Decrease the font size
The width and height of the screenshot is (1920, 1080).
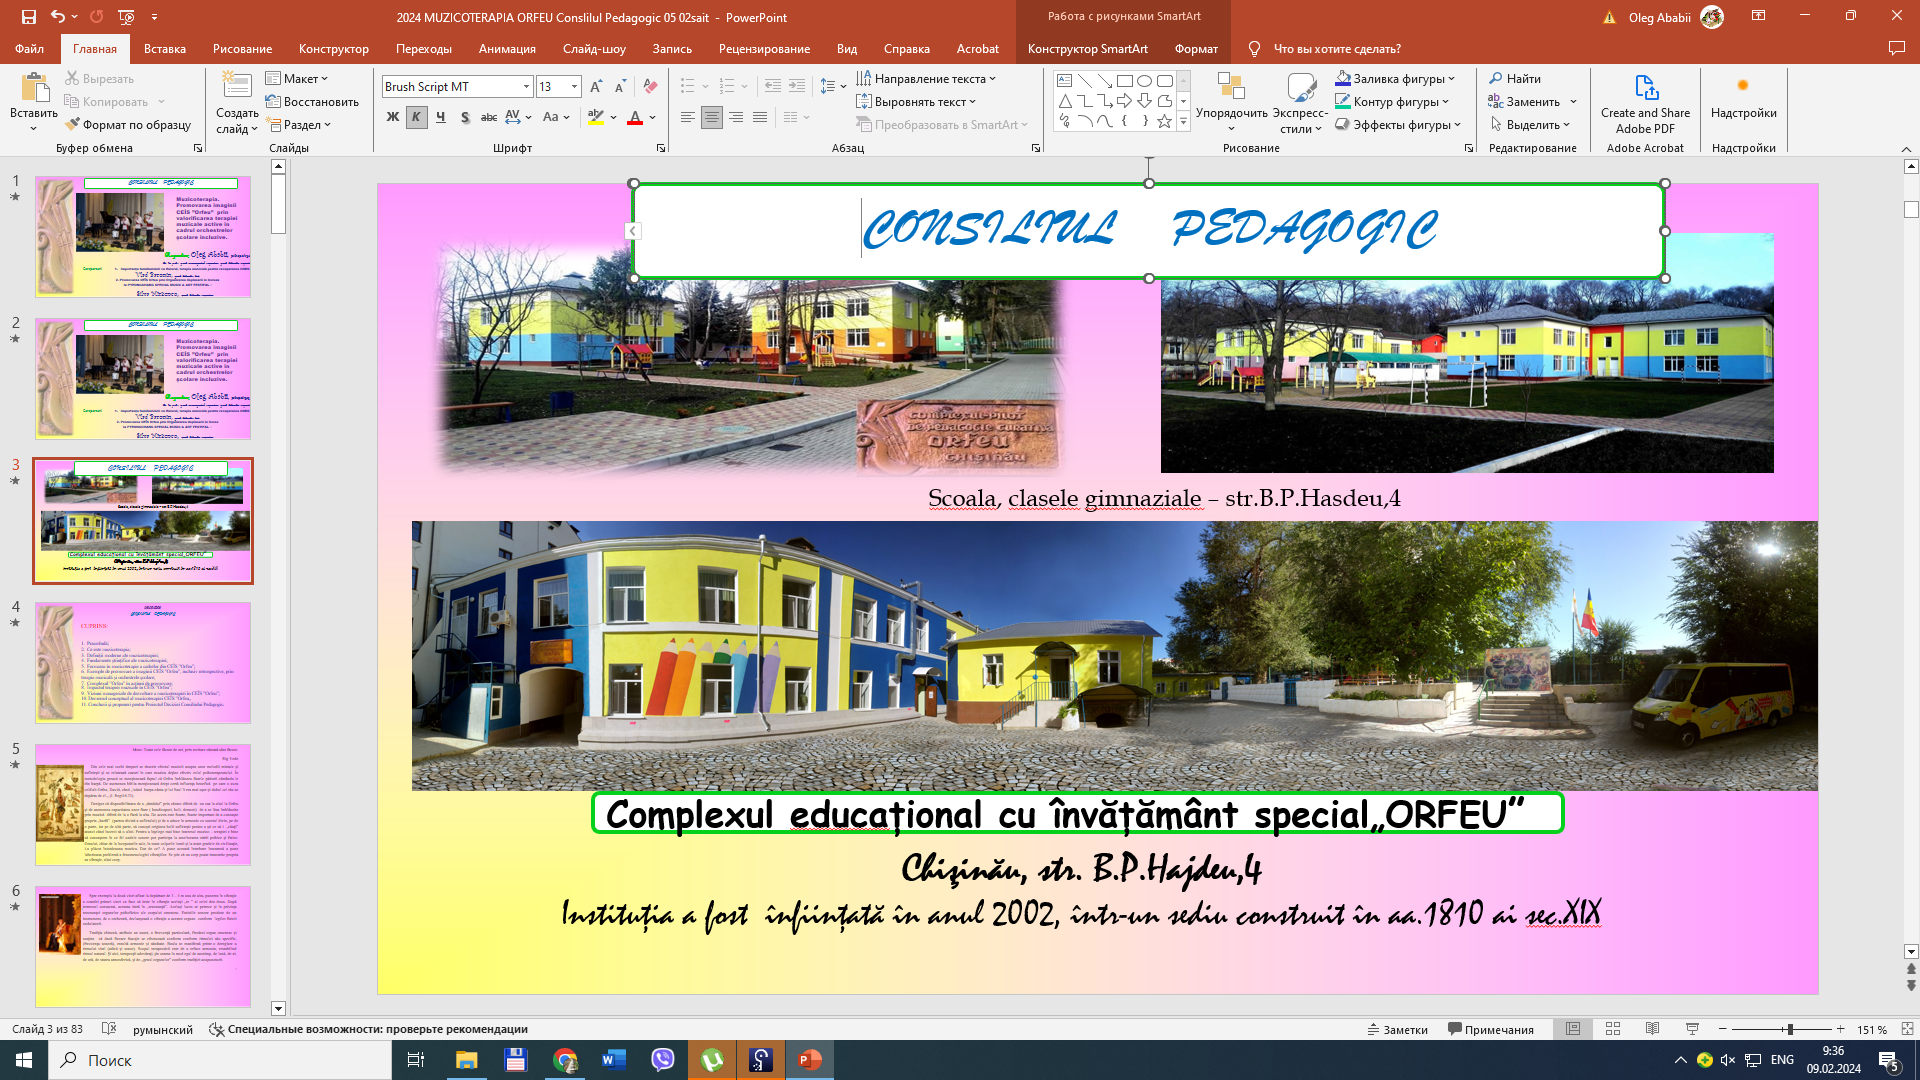pyautogui.click(x=620, y=87)
